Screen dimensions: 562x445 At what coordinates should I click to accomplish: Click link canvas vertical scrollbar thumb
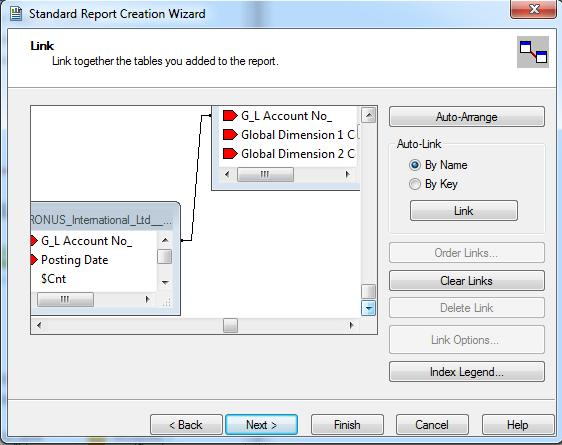coord(368,291)
